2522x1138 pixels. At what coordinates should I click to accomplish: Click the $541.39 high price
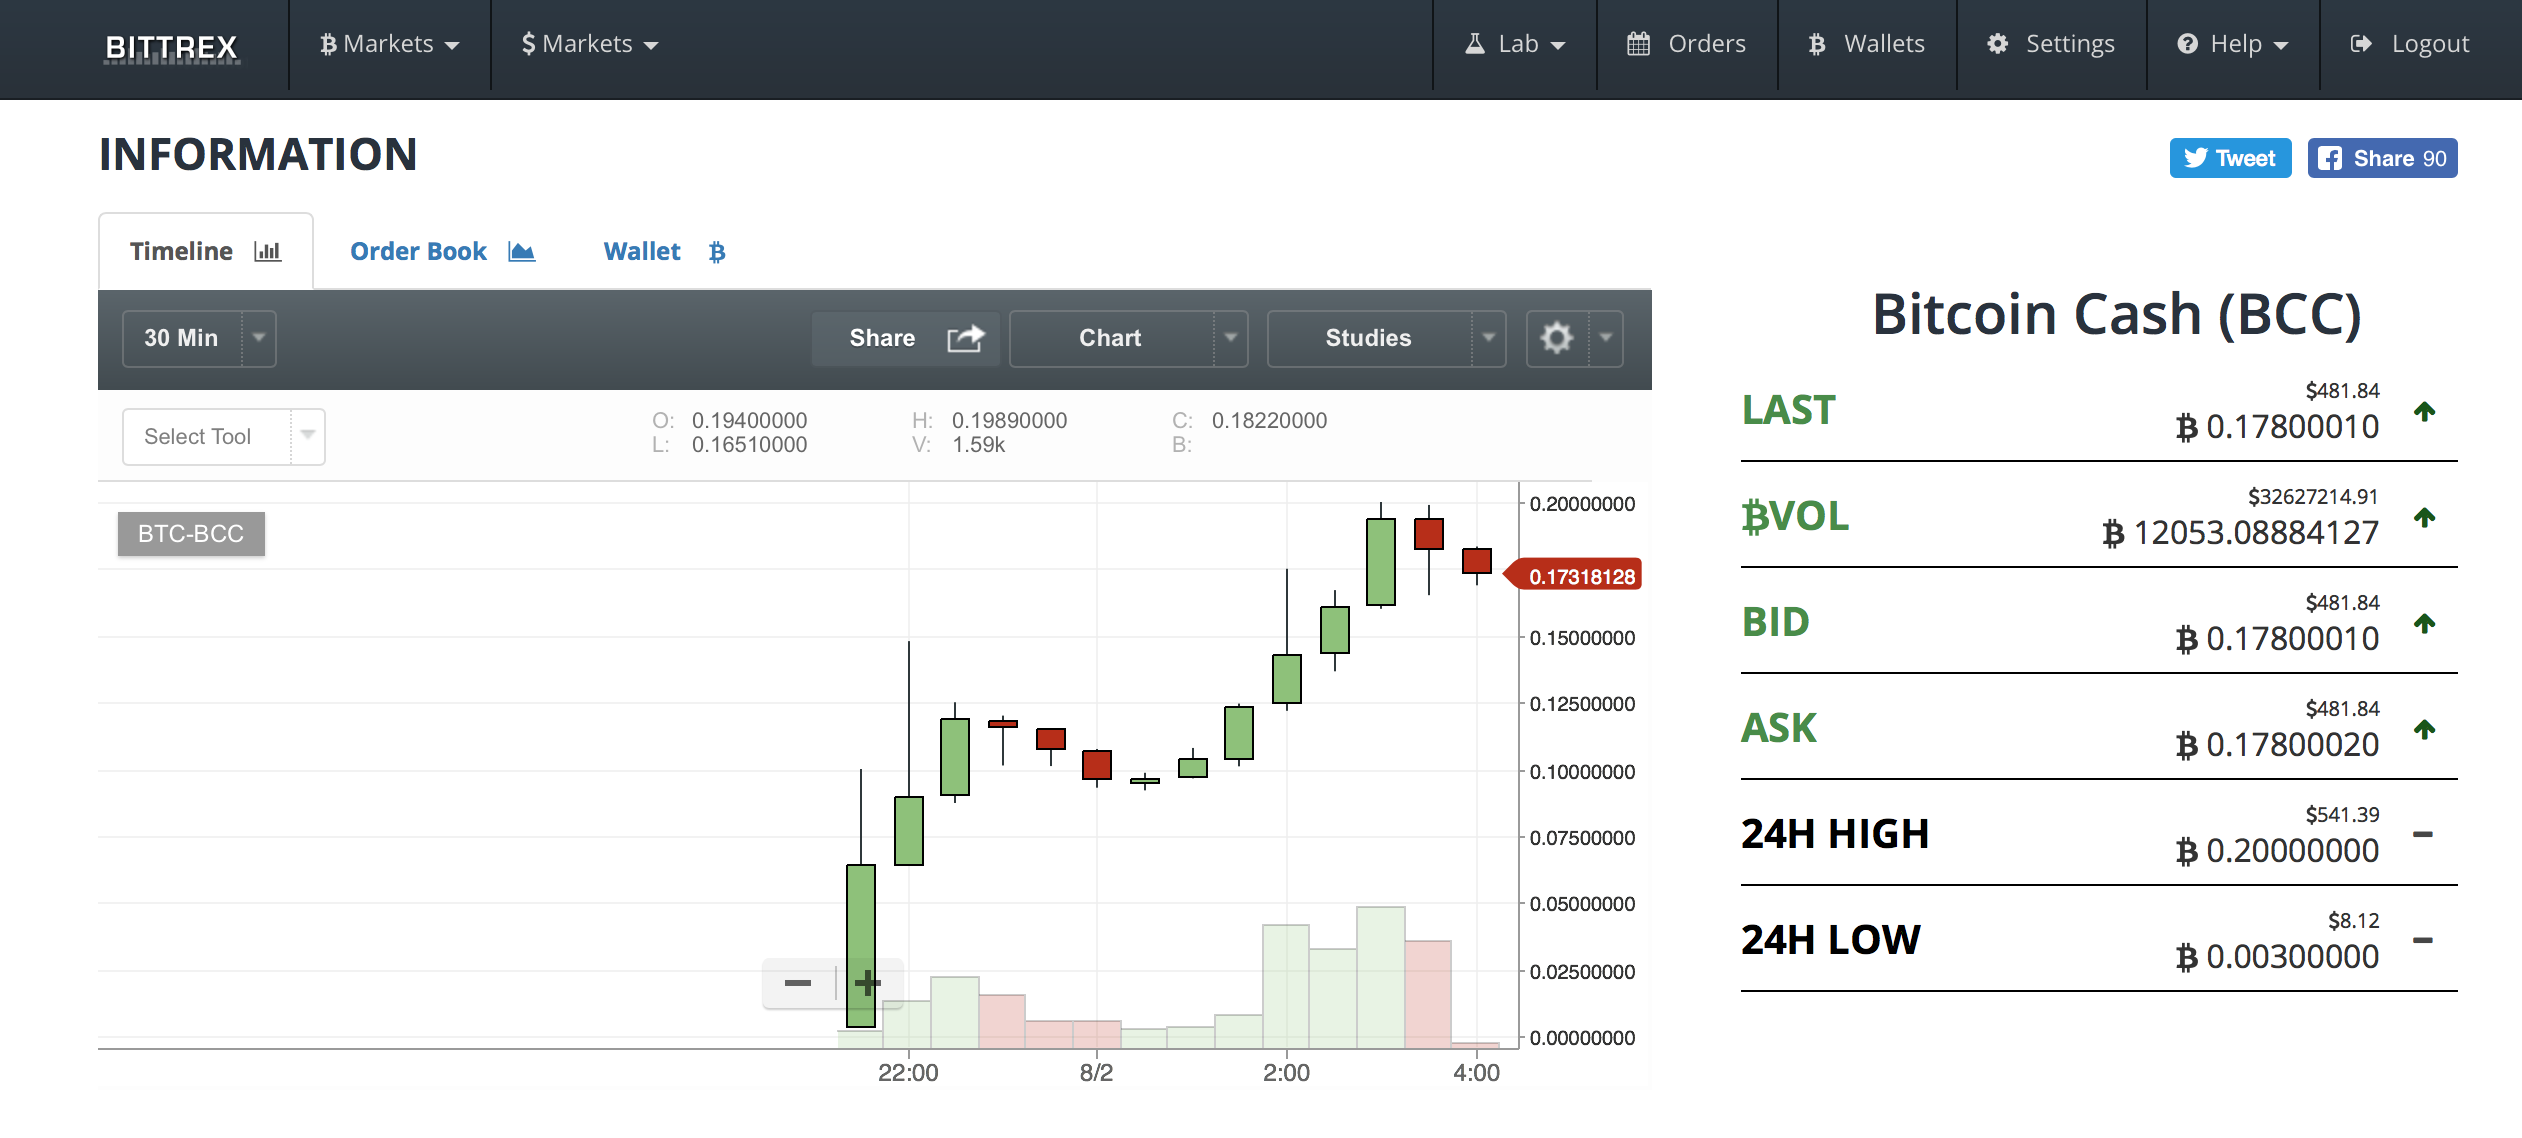[2342, 814]
